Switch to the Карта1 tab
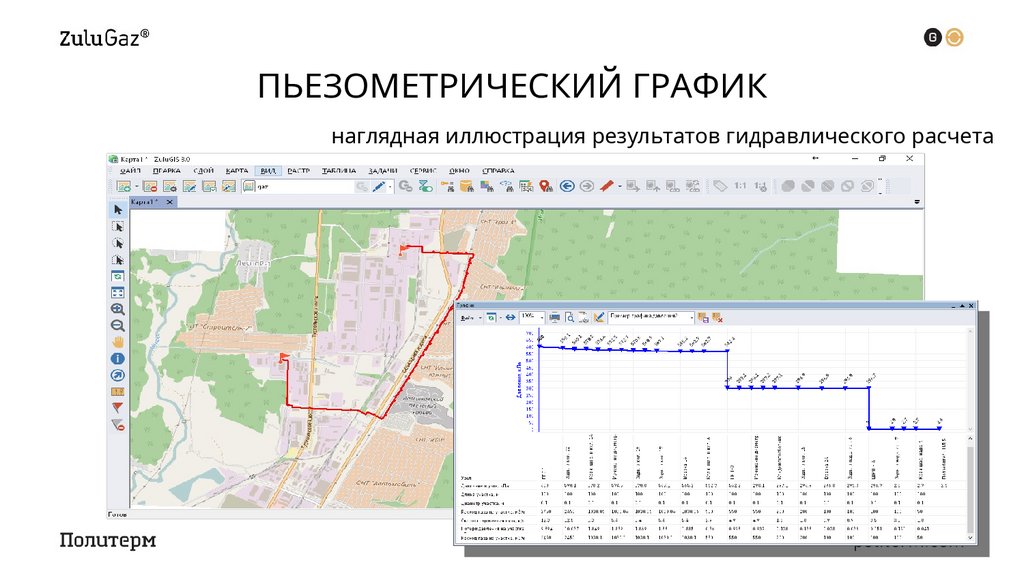The width and height of the screenshot is (1024, 576). 140,203
